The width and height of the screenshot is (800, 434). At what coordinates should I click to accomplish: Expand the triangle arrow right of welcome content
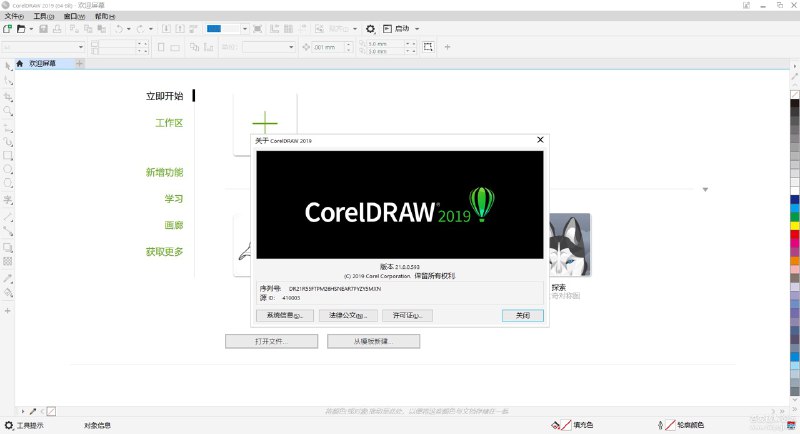point(705,189)
